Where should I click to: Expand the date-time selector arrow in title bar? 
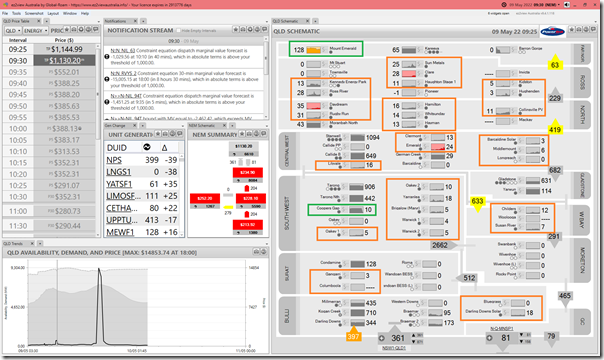[x=558, y=5]
